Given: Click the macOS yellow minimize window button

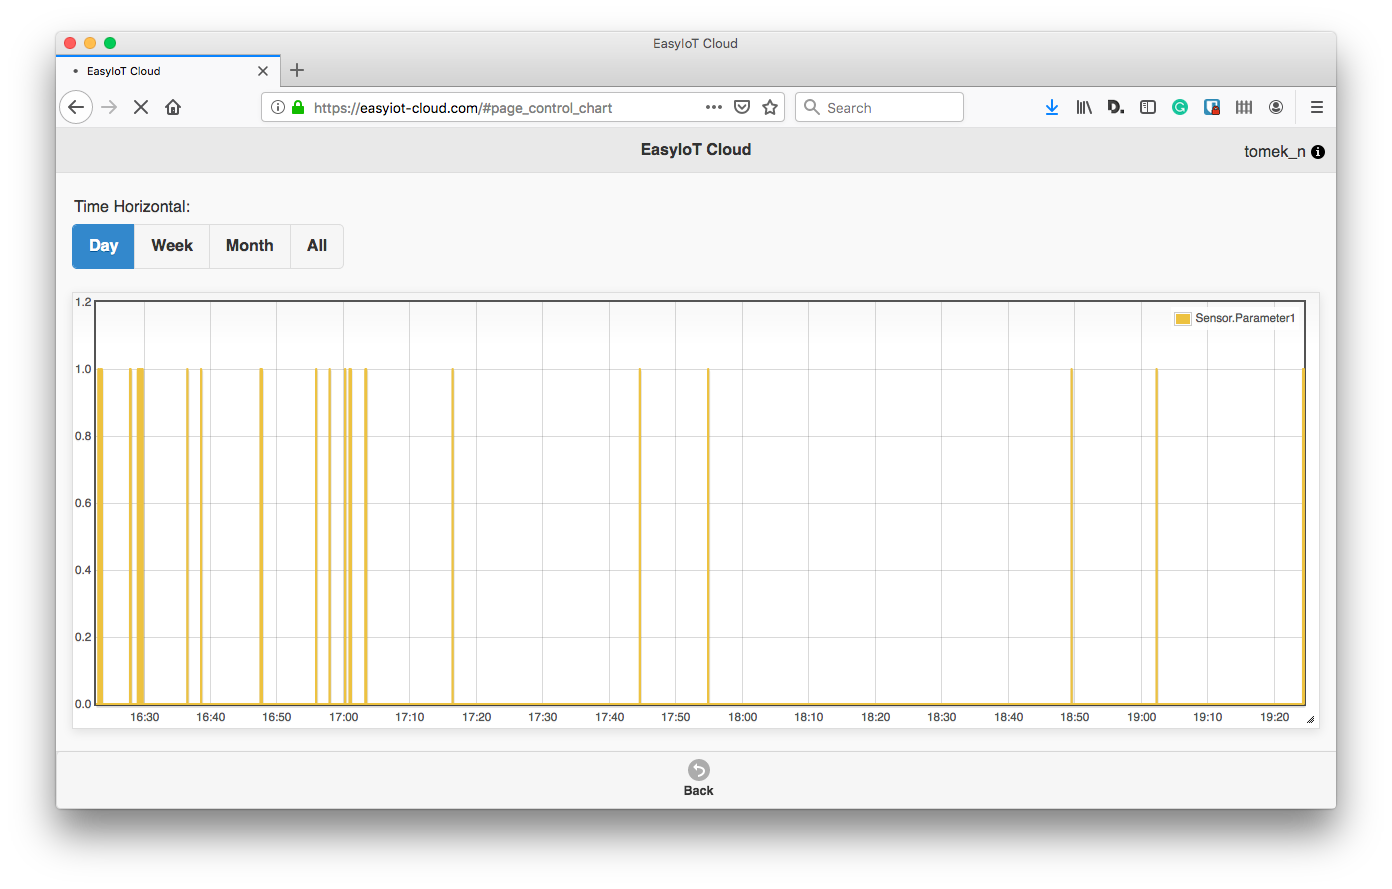Looking at the screenshot, I should coord(90,43).
